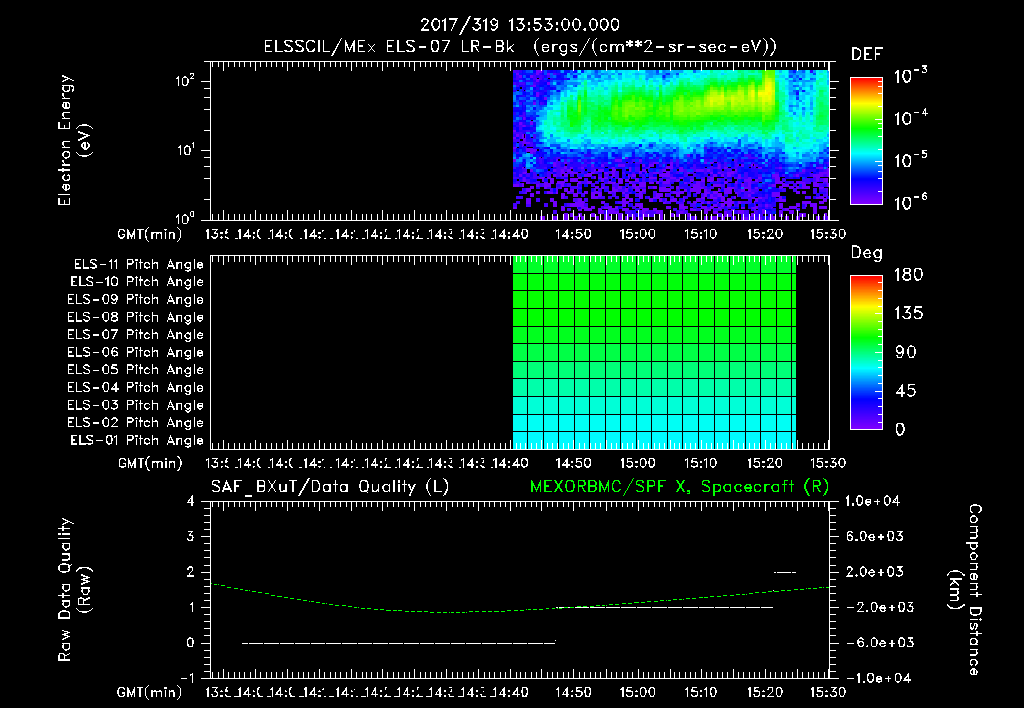Click 15:20 time tick under pitch angle panel
This screenshot has height=708, width=1024.
point(765,464)
